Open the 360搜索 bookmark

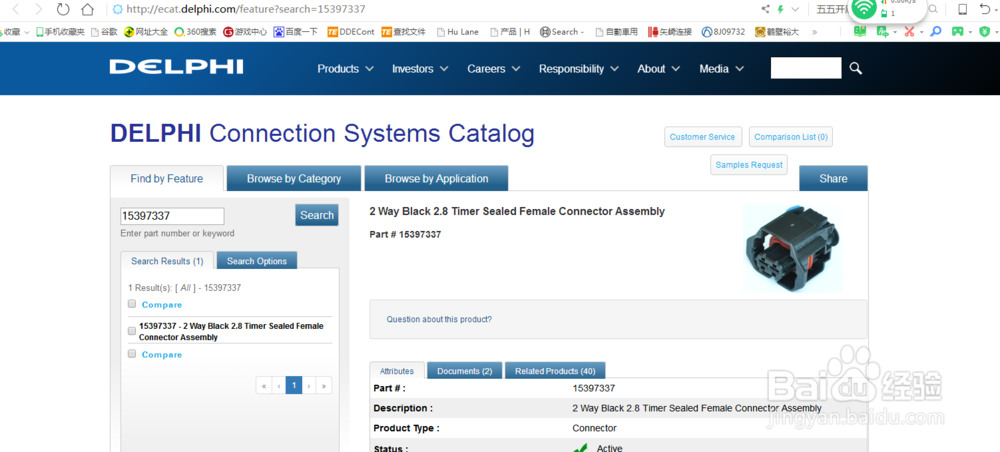pyautogui.click(x=195, y=31)
